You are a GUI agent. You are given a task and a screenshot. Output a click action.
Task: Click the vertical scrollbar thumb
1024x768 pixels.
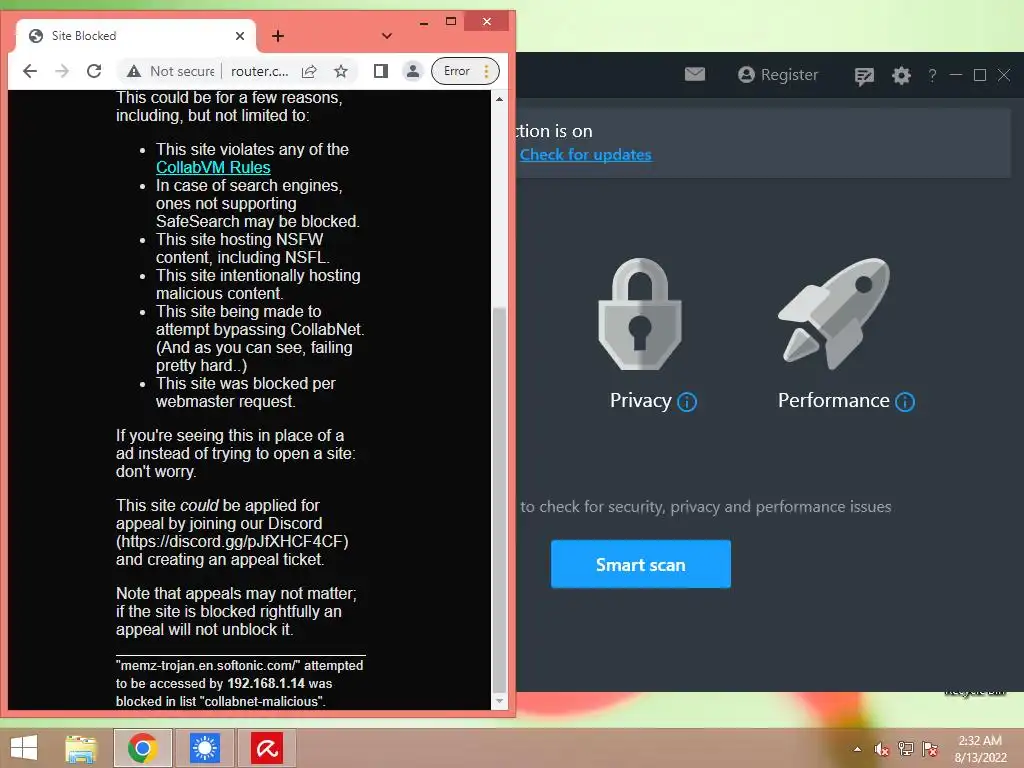click(x=499, y=500)
